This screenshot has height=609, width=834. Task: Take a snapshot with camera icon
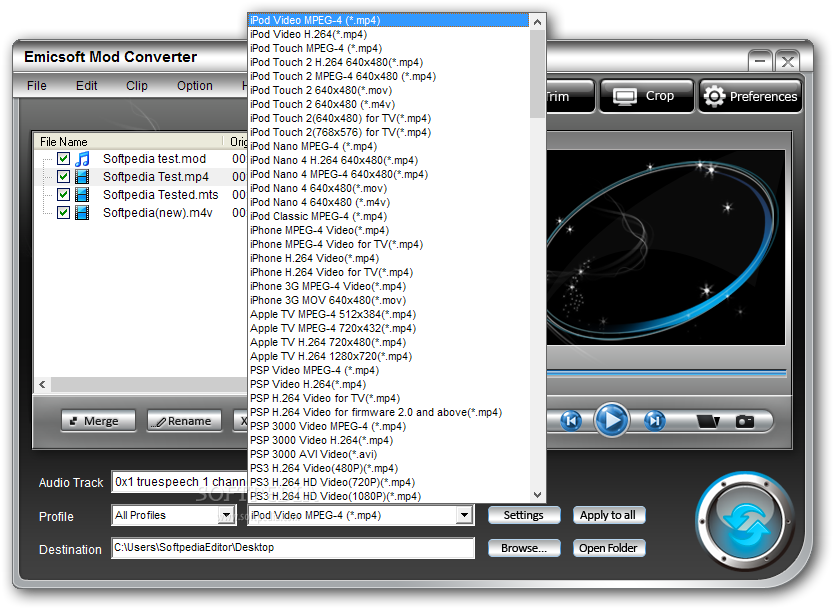pos(745,422)
